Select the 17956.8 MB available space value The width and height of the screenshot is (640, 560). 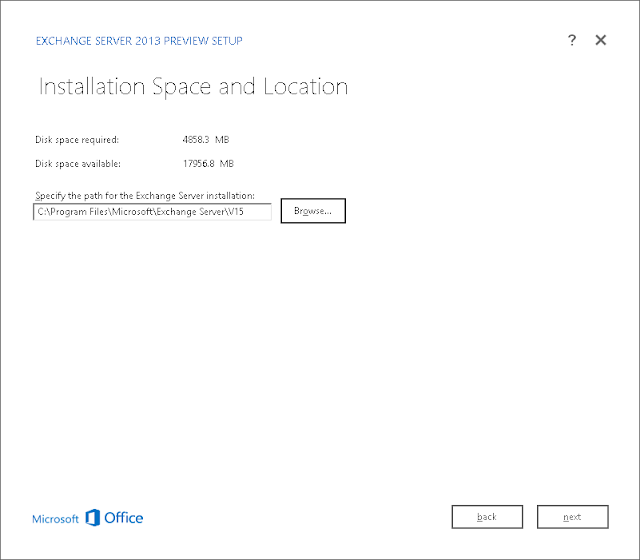[208, 164]
